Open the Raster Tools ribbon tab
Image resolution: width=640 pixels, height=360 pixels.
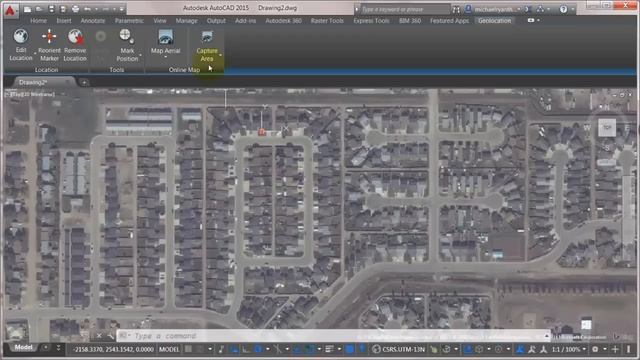[x=327, y=20]
